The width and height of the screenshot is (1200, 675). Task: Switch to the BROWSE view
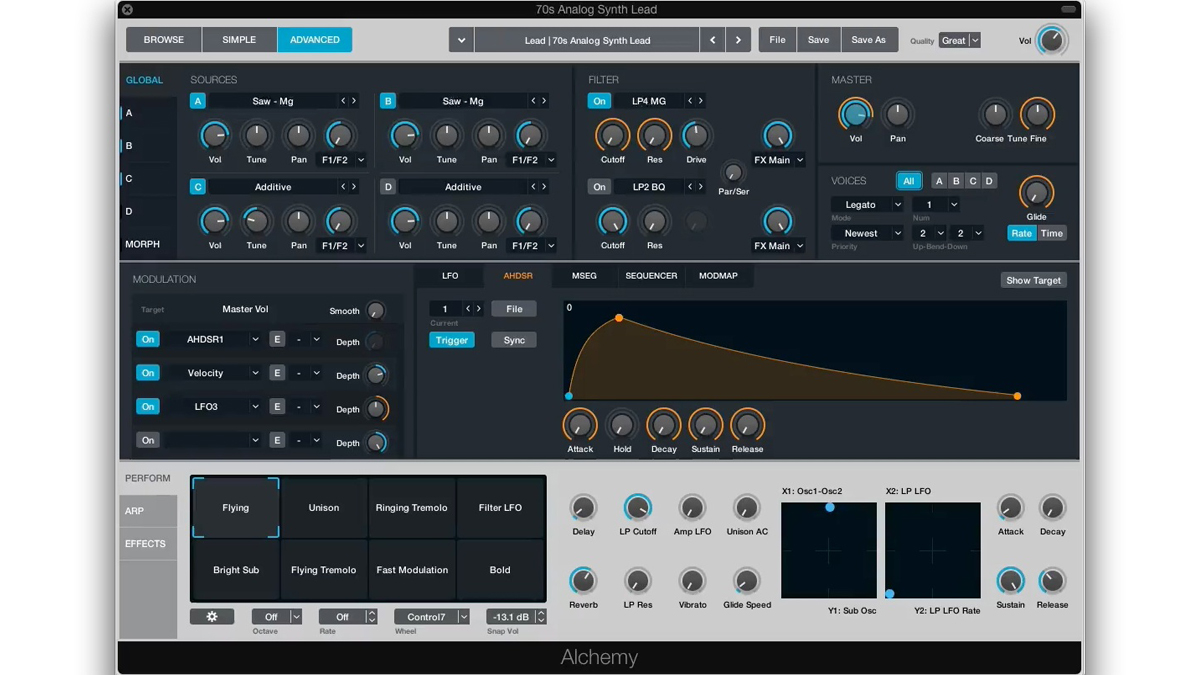pyautogui.click(x=164, y=40)
